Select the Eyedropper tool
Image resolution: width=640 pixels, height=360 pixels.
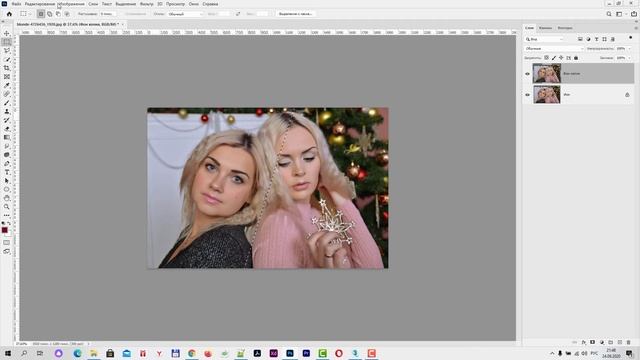coord(7,85)
